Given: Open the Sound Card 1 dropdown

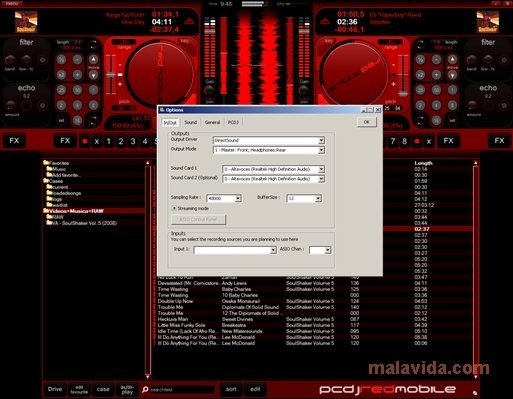Looking at the screenshot, I should (x=321, y=169).
